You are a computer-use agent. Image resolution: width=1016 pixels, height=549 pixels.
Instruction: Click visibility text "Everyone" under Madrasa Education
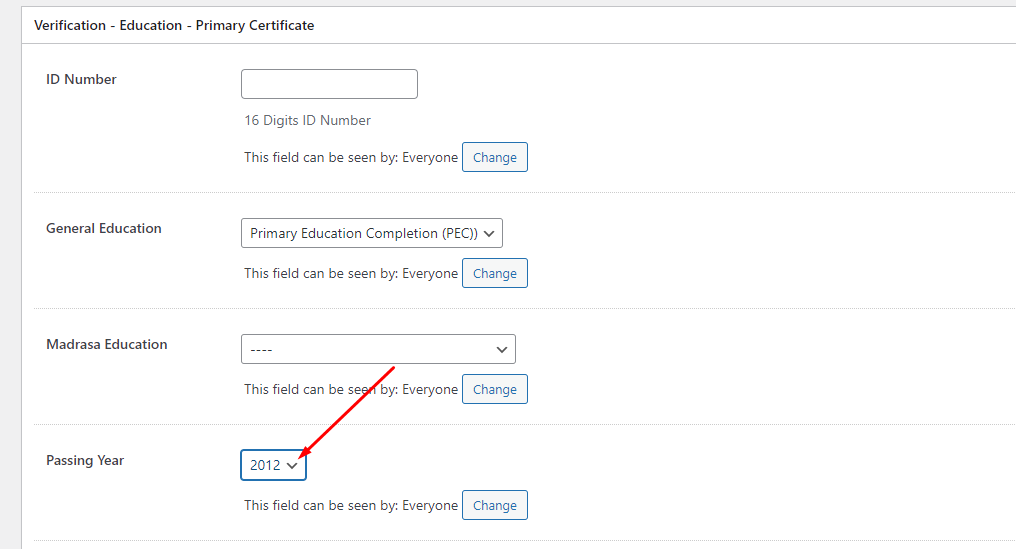click(x=430, y=389)
